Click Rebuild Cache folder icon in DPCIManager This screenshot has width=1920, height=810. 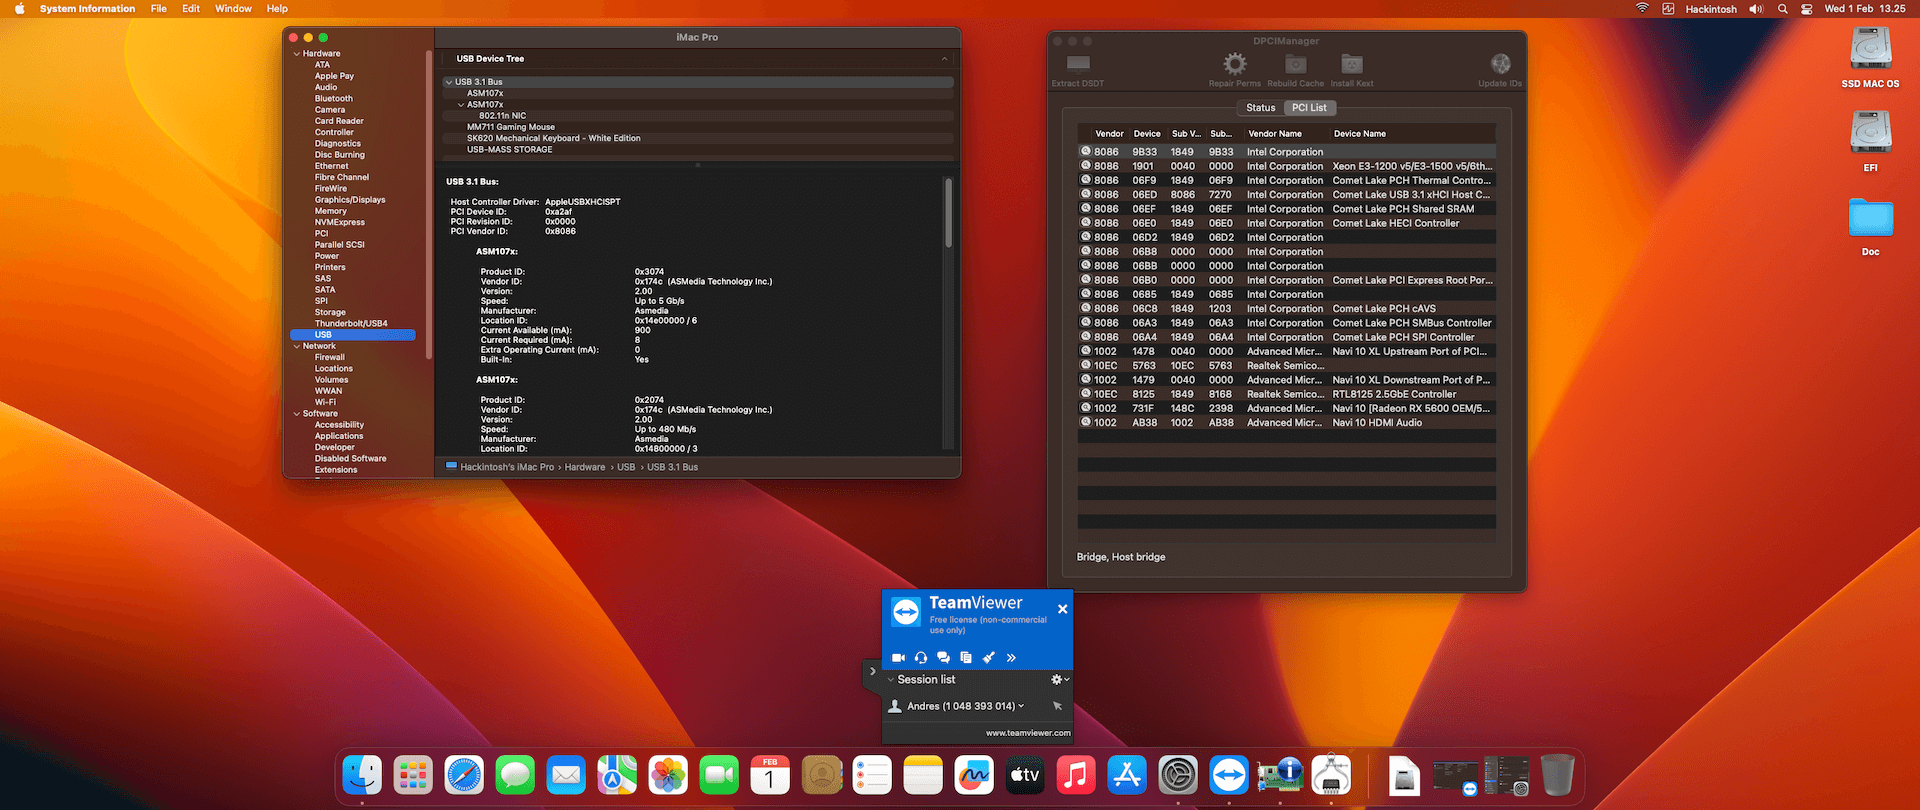pos(1295,64)
